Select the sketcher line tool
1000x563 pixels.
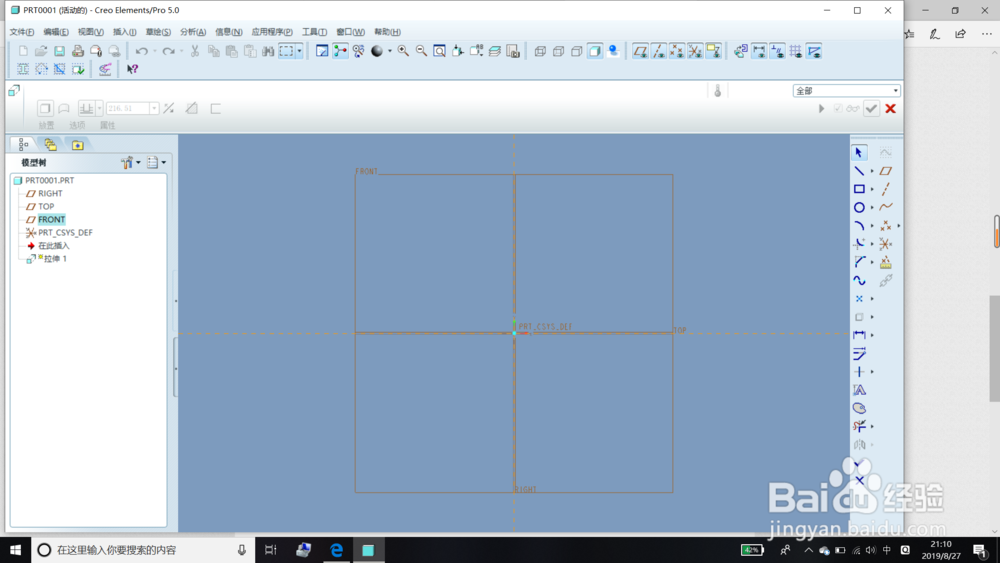pyautogui.click(x=859, y=171)
